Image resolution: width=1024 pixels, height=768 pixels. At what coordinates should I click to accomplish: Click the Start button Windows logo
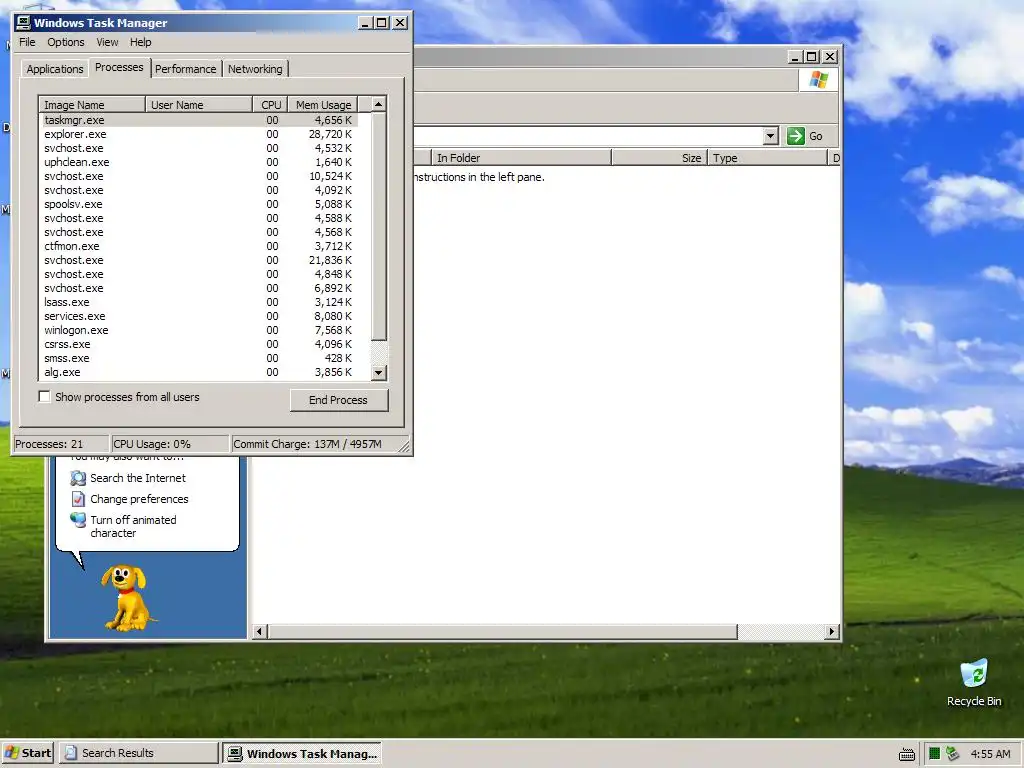pos(12,753)
